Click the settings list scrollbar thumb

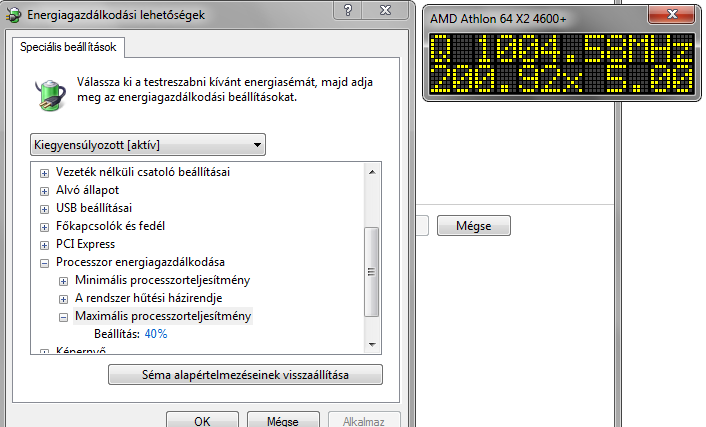pyautogui.click(x=371, y=272)
